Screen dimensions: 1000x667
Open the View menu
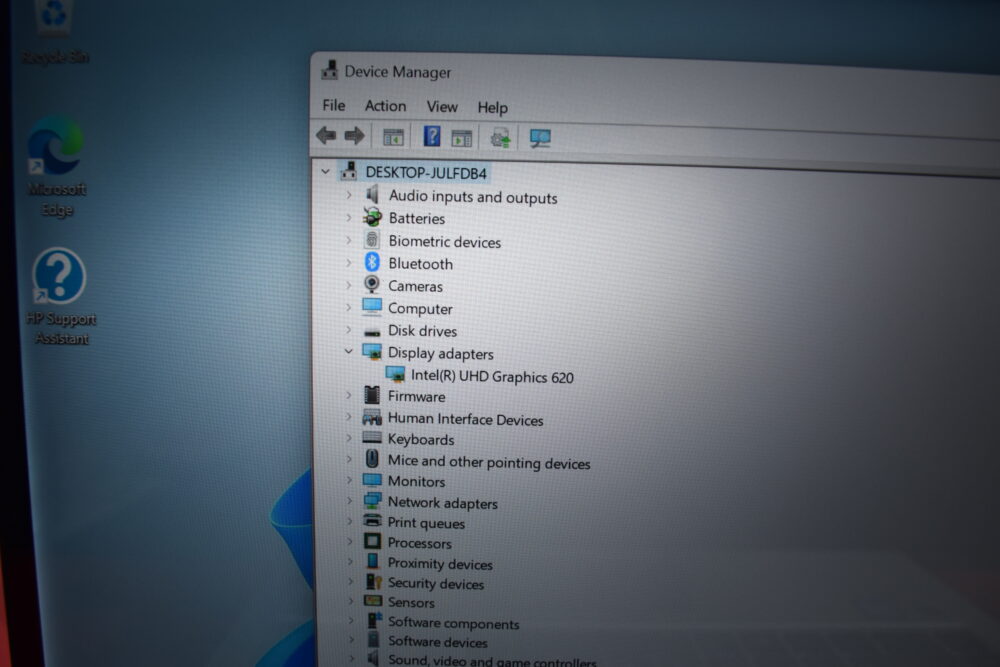point(442,106)
